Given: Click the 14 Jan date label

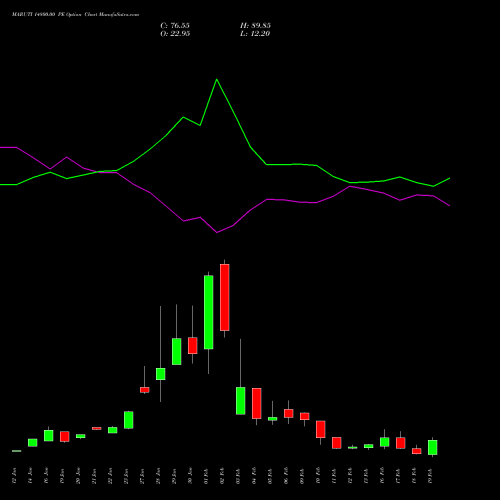Looking at the screenshot, I should (30, 476).
